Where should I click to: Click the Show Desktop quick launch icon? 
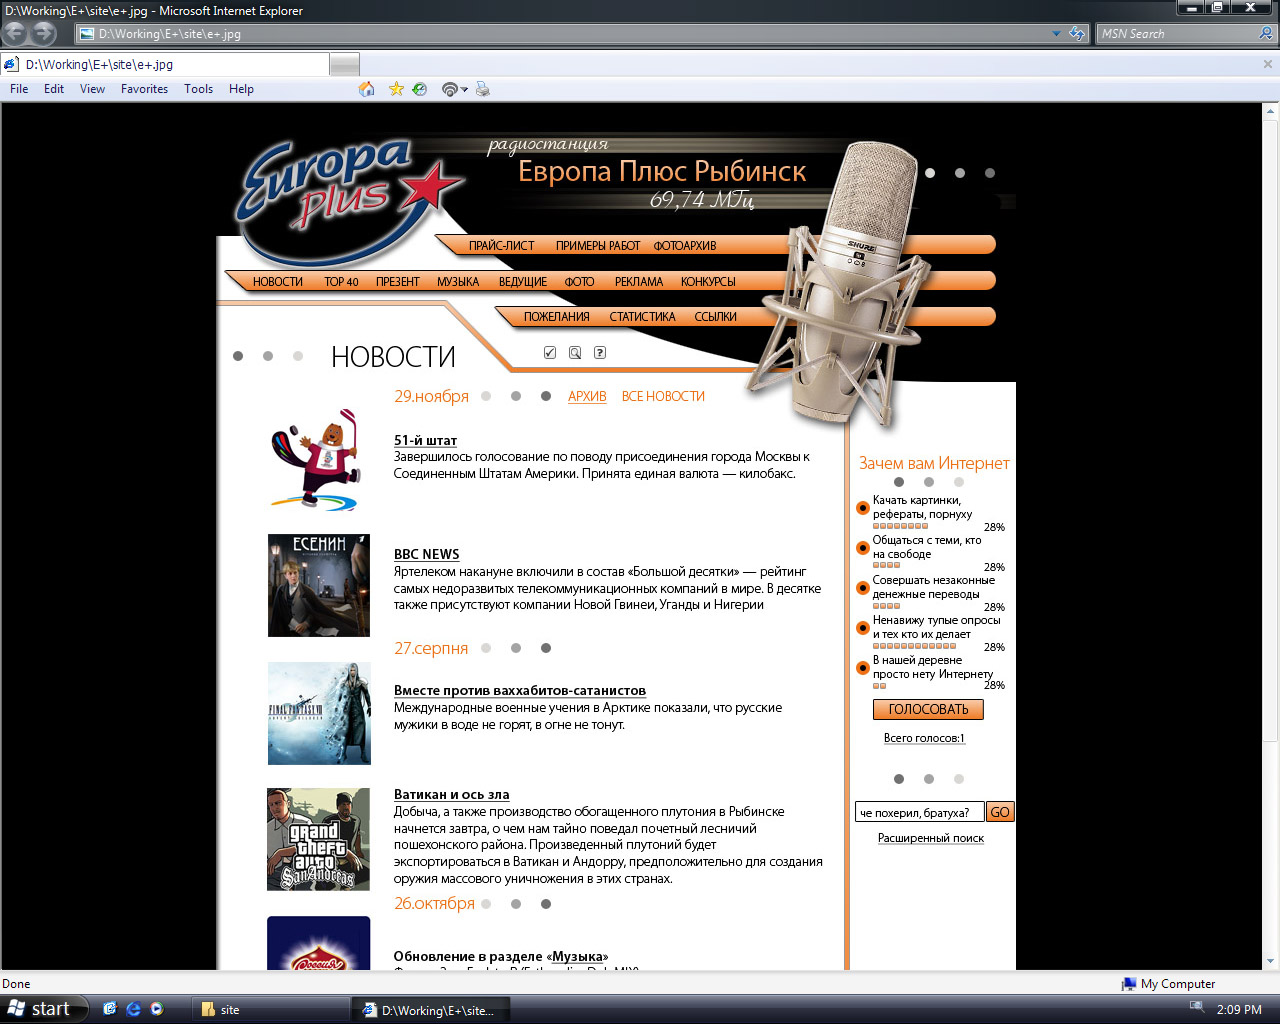coord(110,1010)
